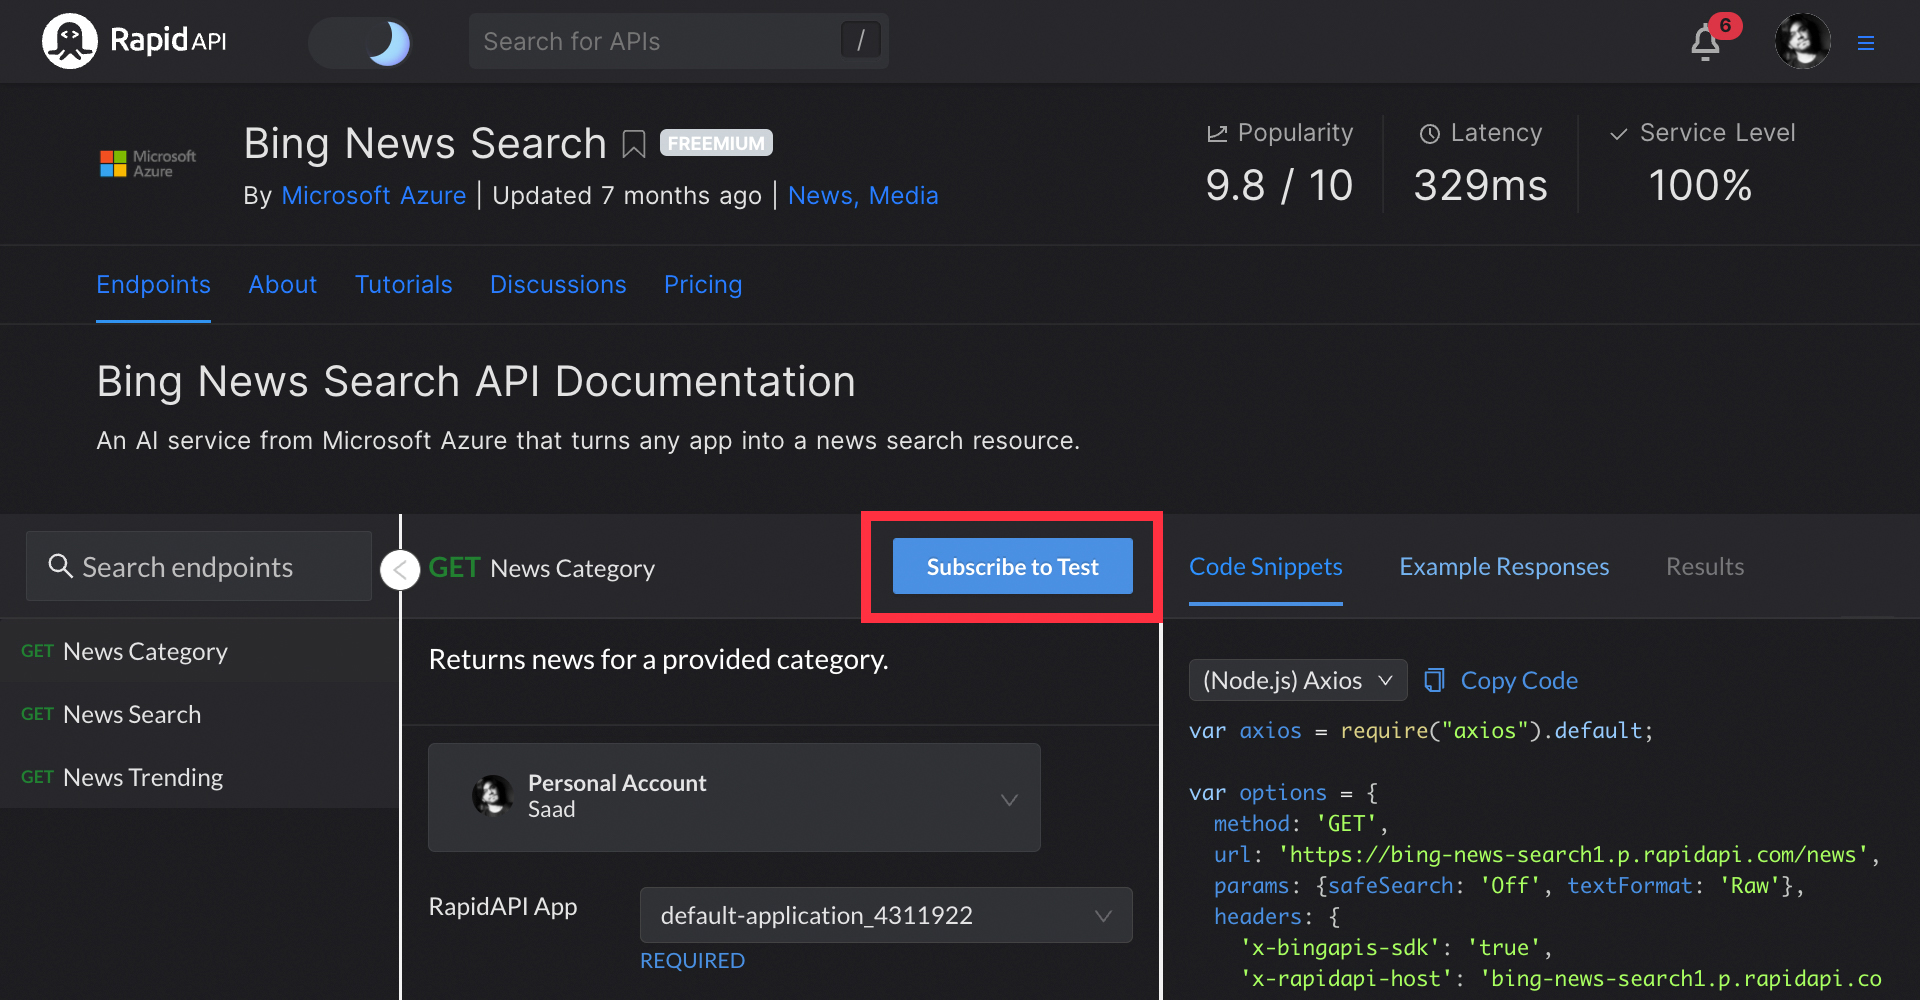Toggle the dark mode moon switch
Viewport: 1920px width, 1000px height.
click(361, 43)
